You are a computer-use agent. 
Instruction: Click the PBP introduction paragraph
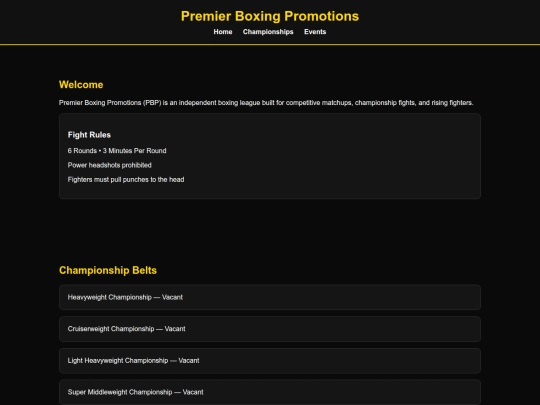click(x=266, y=103)
